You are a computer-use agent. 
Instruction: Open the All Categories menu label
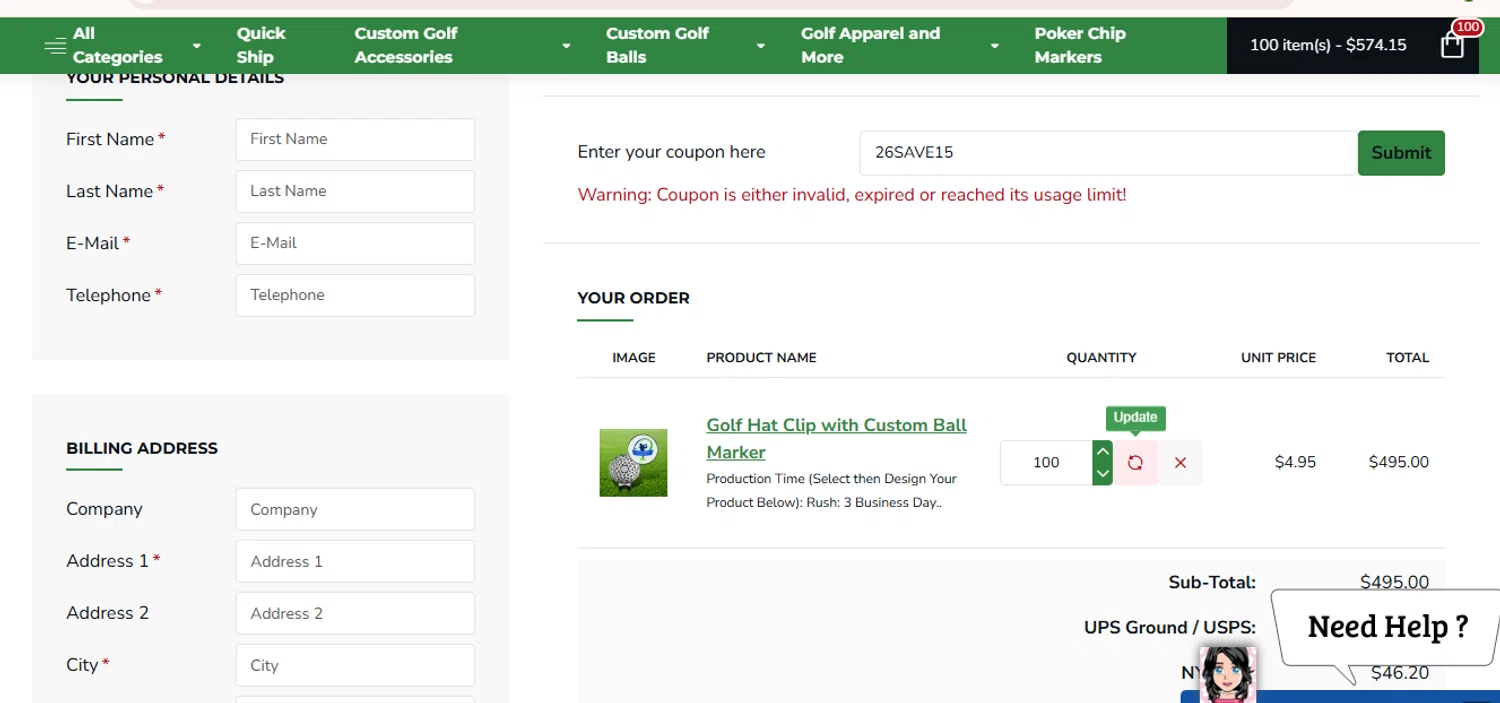[x=117, y=45]
